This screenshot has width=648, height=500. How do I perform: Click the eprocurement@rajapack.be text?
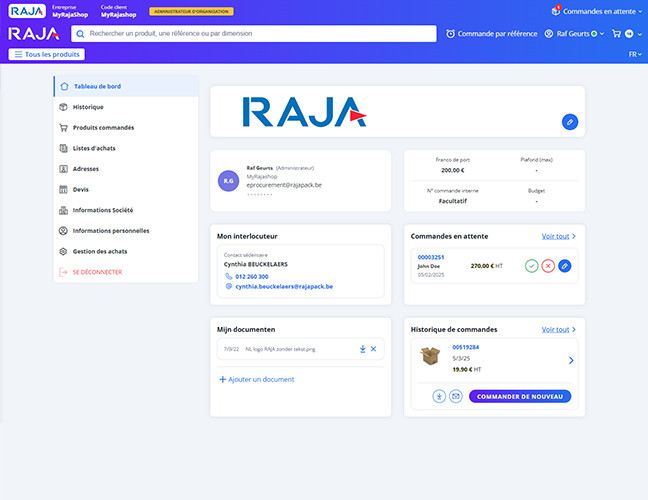pyautogui.click(x=284, y=185)
